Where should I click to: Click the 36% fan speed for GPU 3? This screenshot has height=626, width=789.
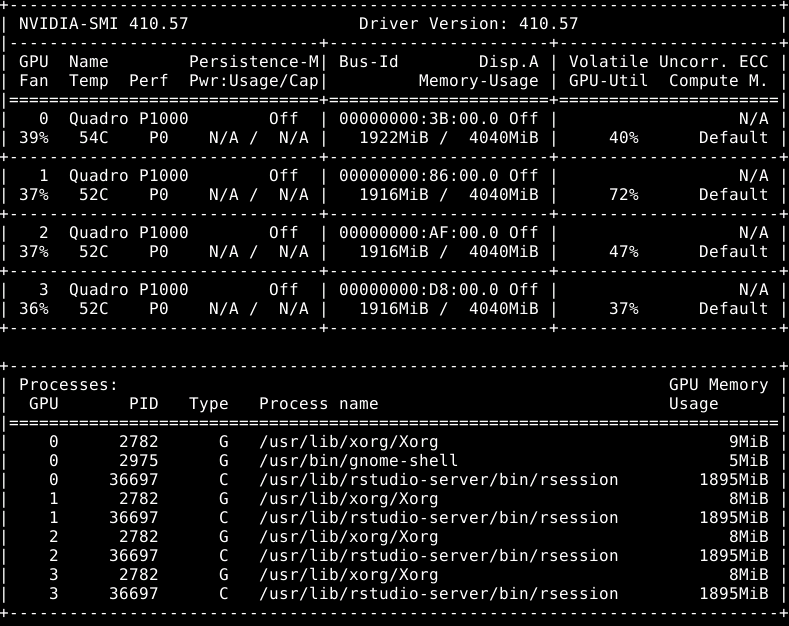[34, 308]
